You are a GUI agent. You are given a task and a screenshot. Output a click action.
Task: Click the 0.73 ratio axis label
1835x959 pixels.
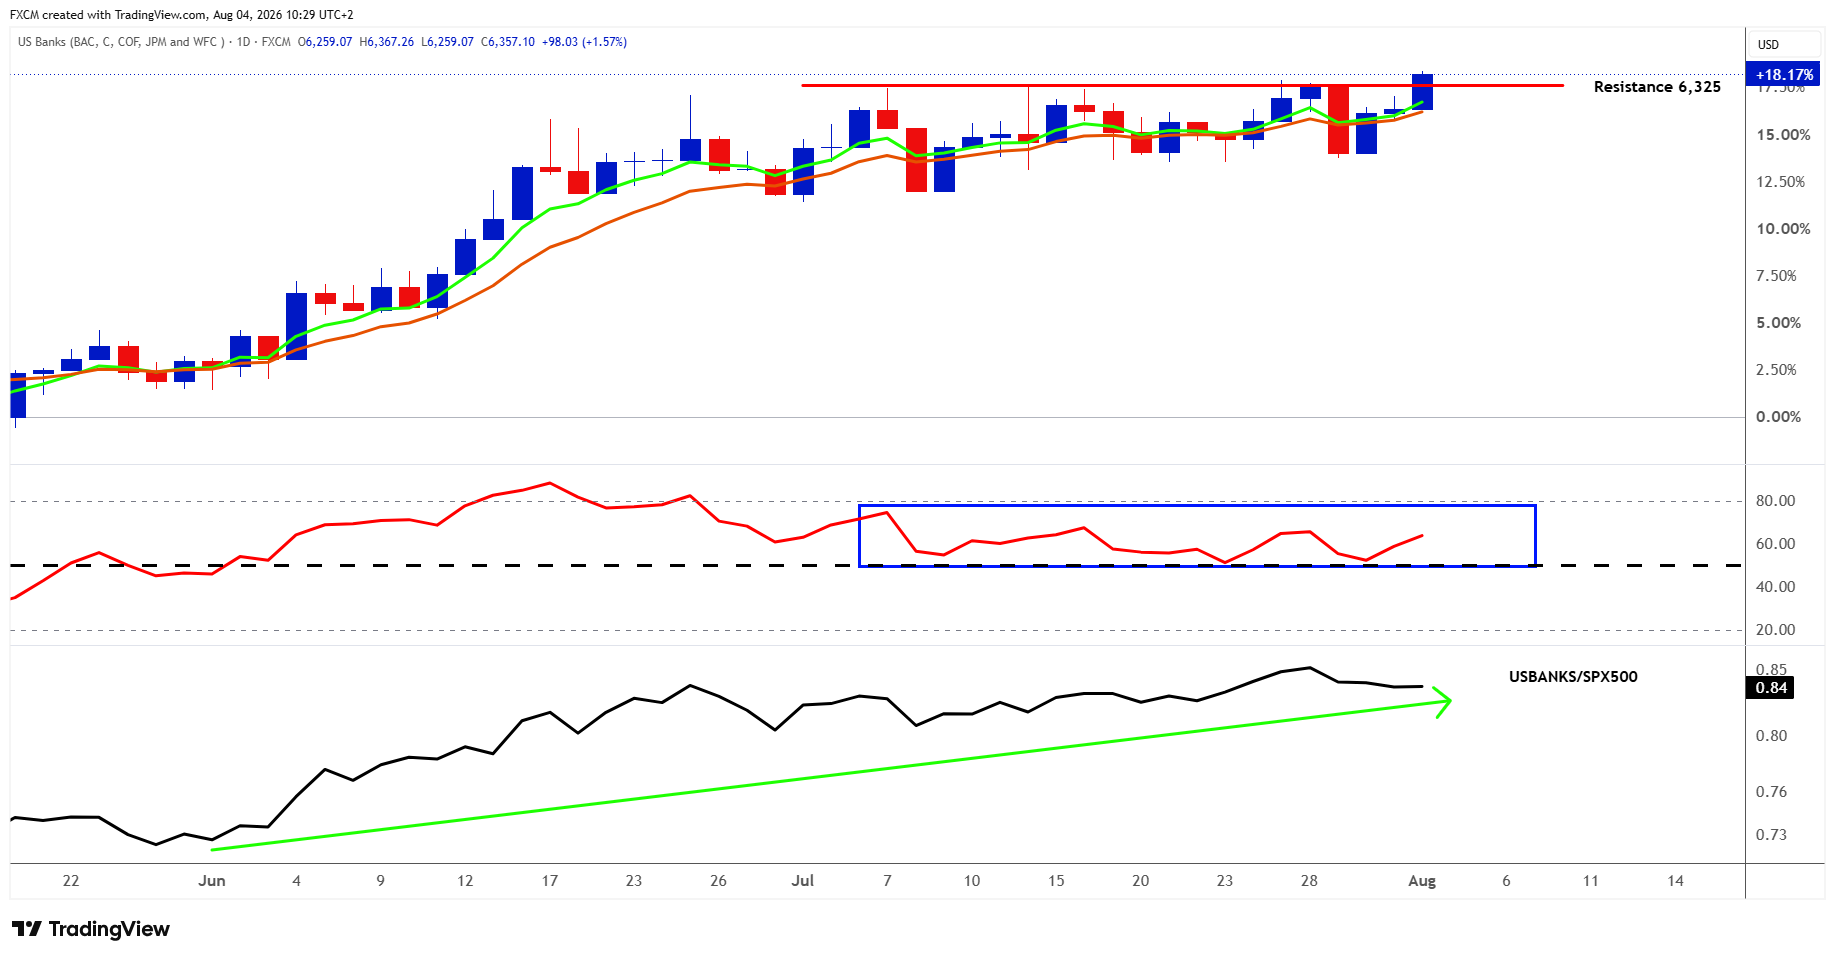tap(1772, 835)
